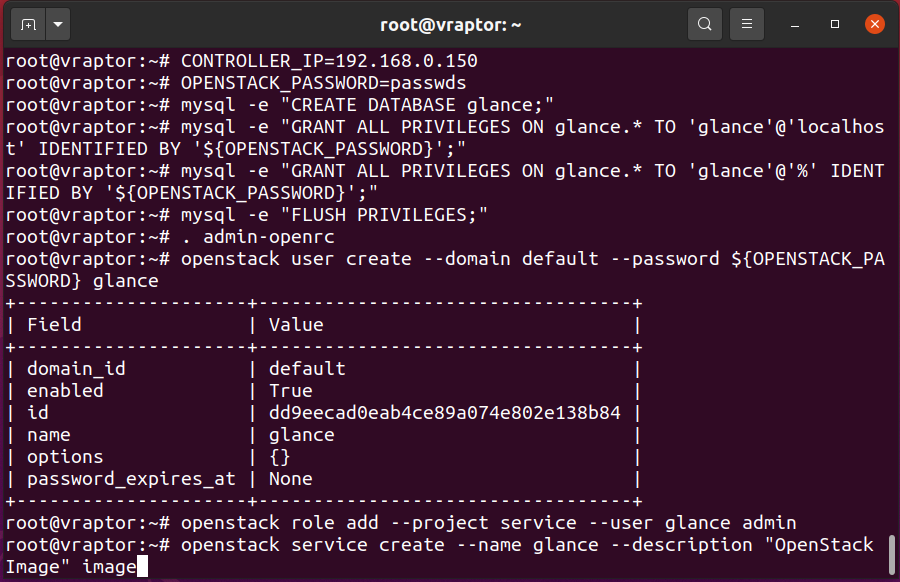Viewport: 900px width, 582px height.
Task: Click the domain_id default table row
Action: [x=324, y=368]
